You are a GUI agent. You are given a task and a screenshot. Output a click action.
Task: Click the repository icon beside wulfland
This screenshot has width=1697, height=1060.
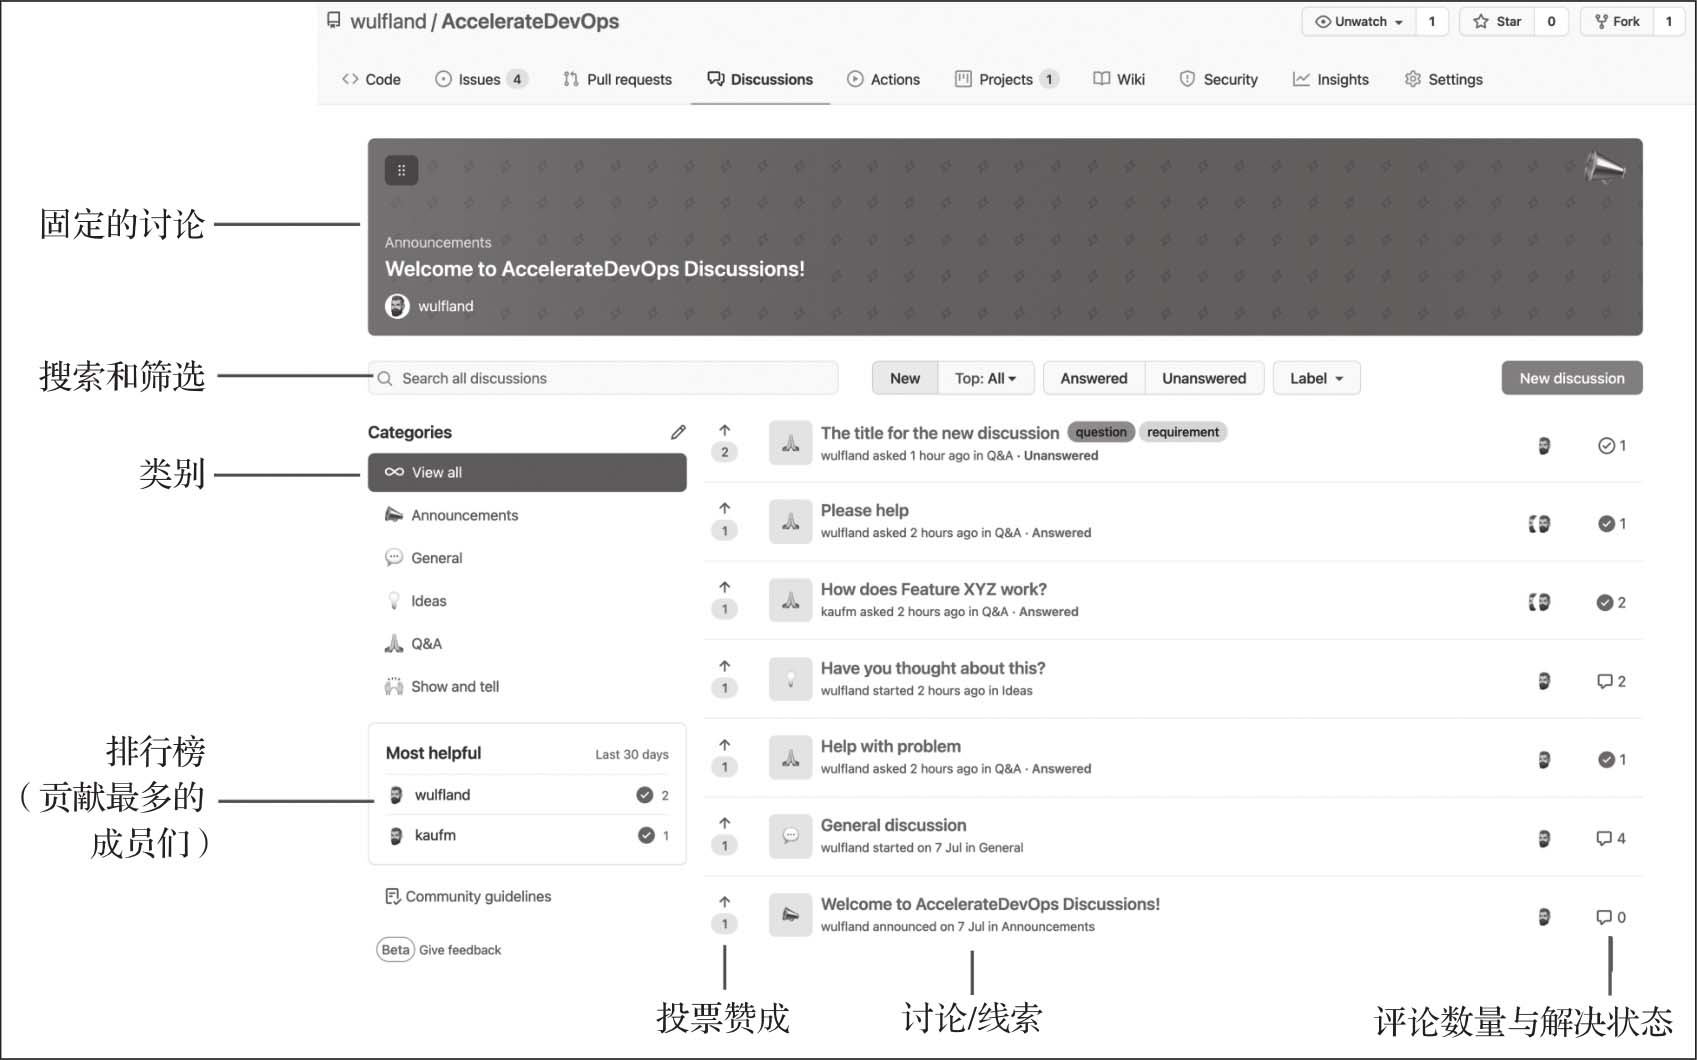[x=334, y=21]
